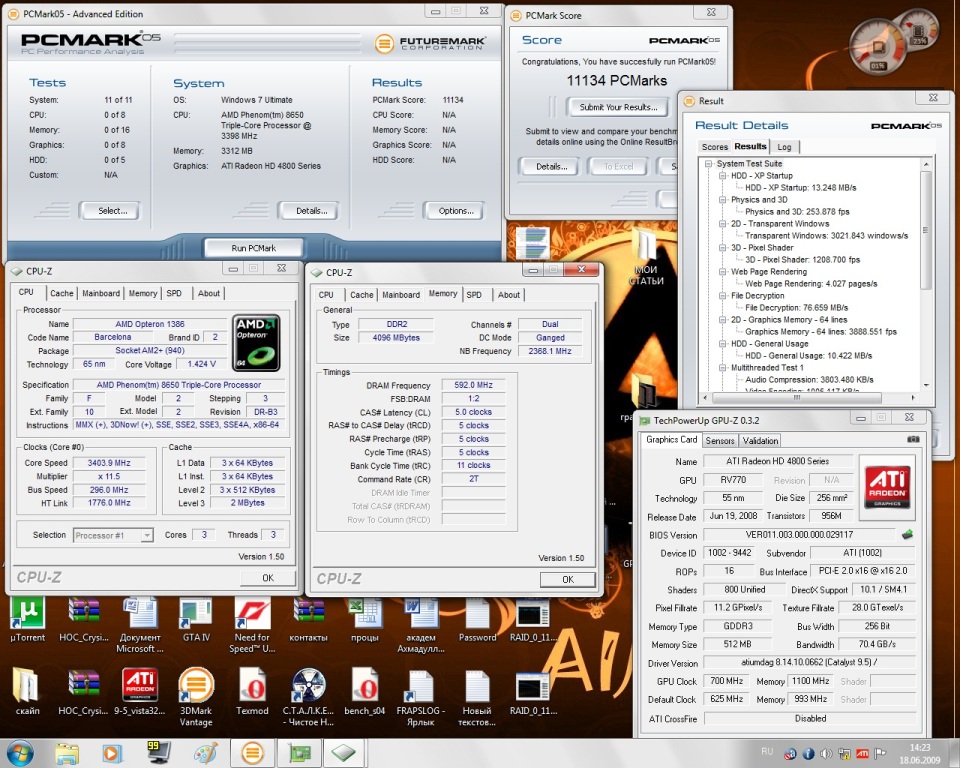Click the GPU-Z taskbar button
This screenshot has height=768, width=960.
click(x=299, y=753)
